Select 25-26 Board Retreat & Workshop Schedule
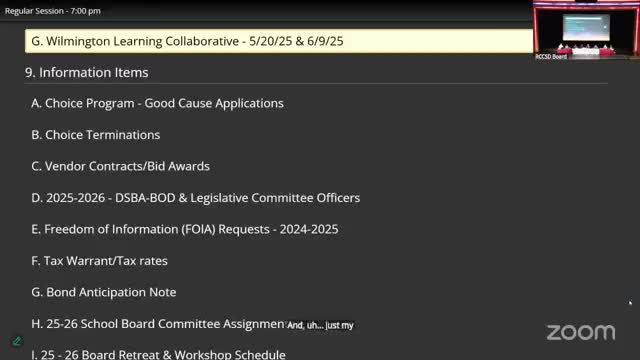 click(158, 354)
